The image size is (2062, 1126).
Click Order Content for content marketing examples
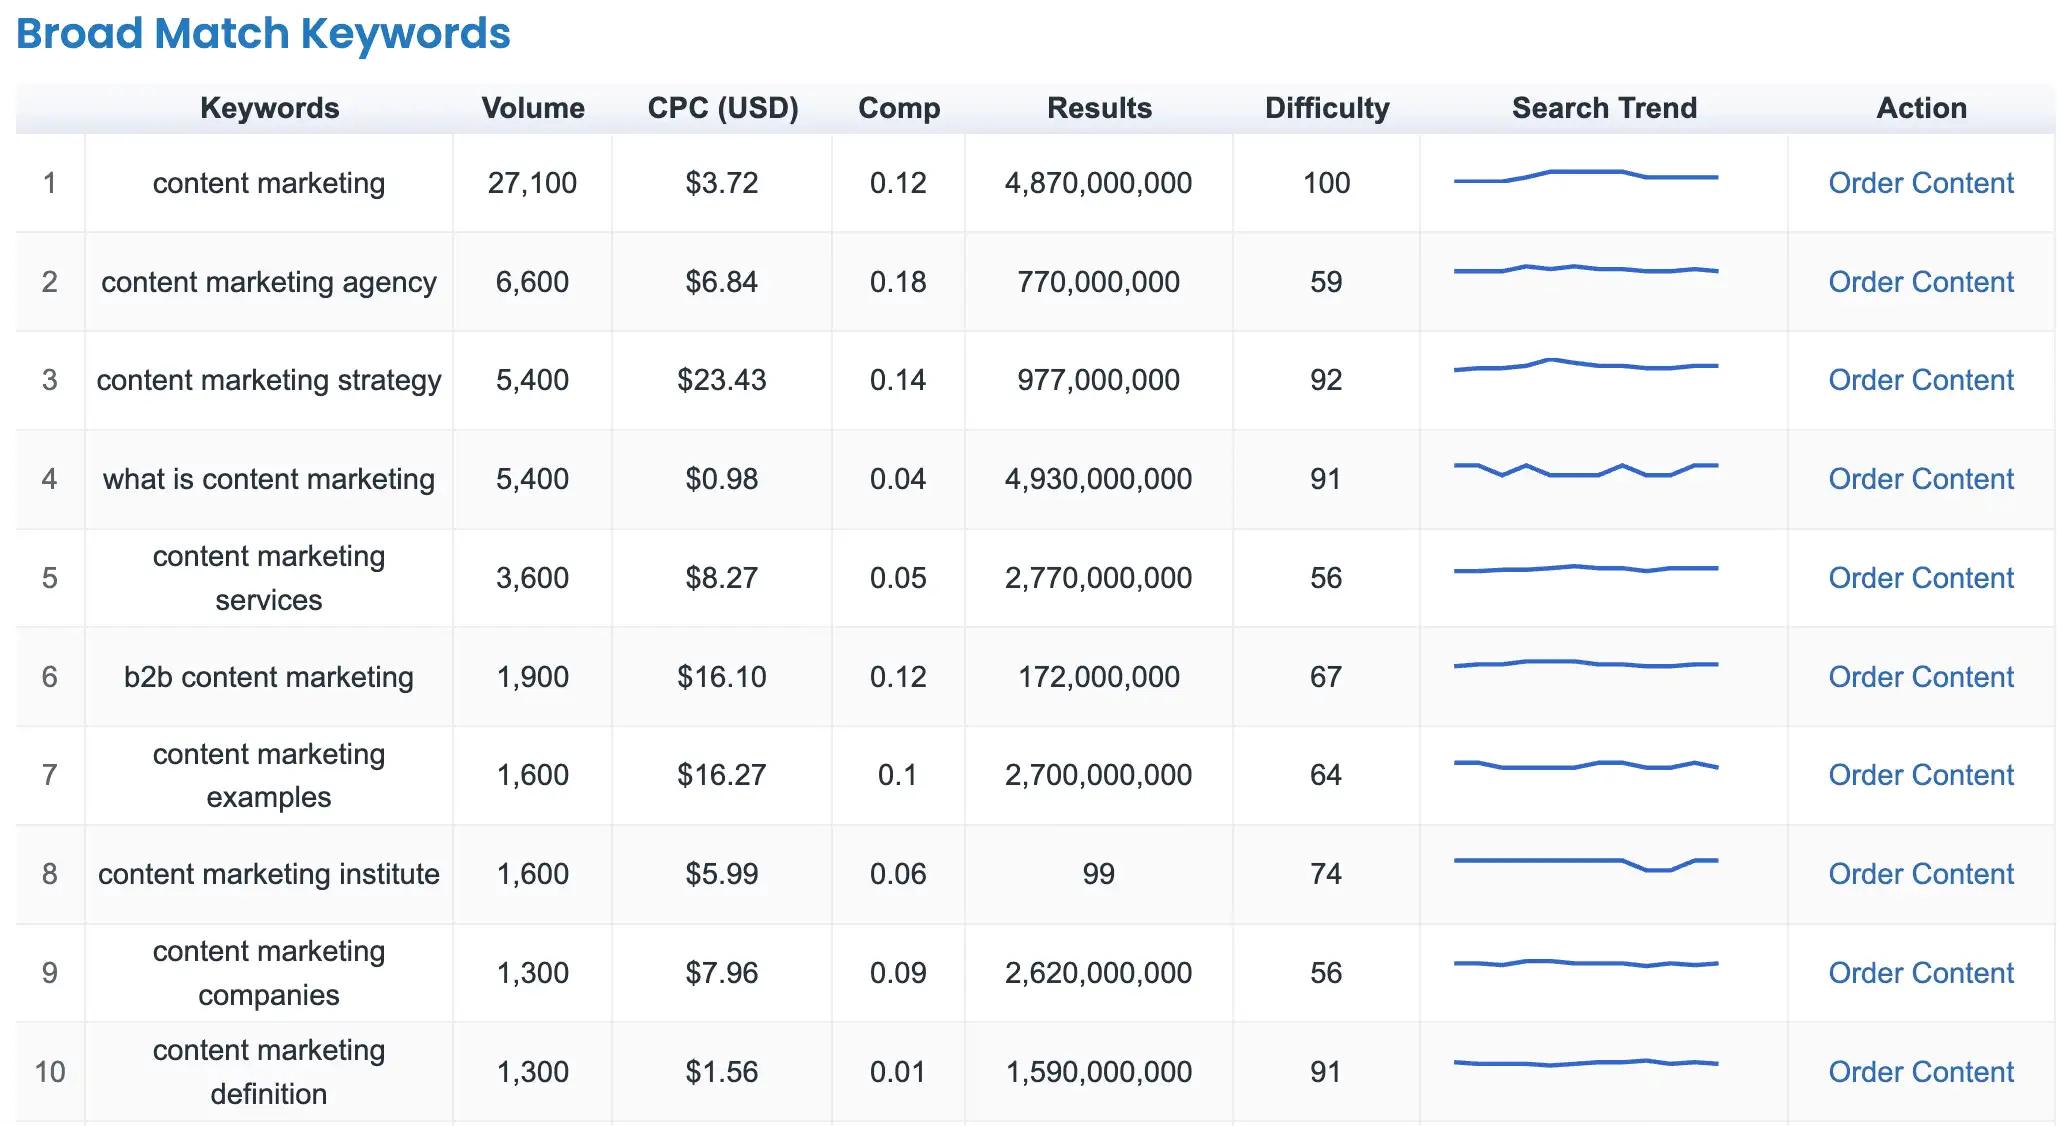tap(1921, 775)
